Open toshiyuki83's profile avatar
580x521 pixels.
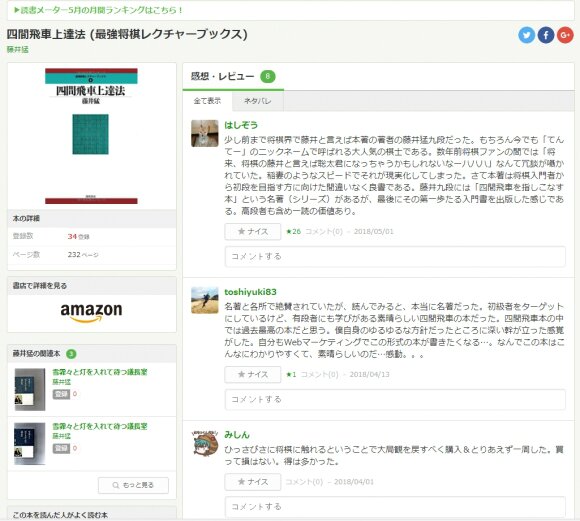click(205, 300)
